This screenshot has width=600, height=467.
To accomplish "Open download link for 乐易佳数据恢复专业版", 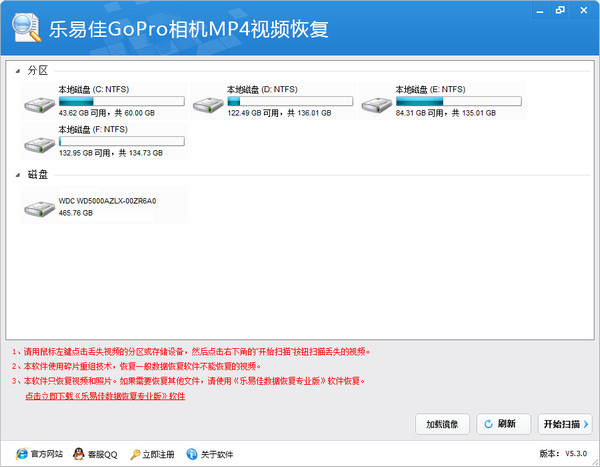I will [105, 396].
